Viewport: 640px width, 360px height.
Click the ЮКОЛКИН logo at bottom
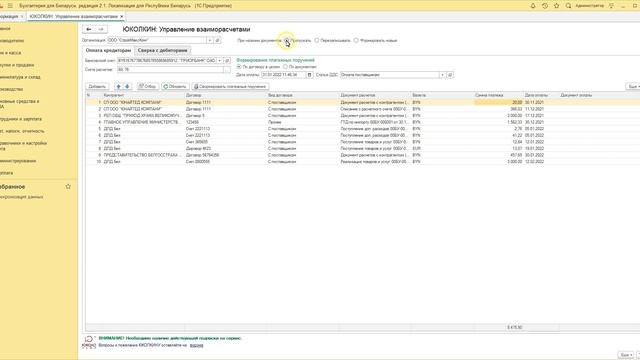point(89,342)
